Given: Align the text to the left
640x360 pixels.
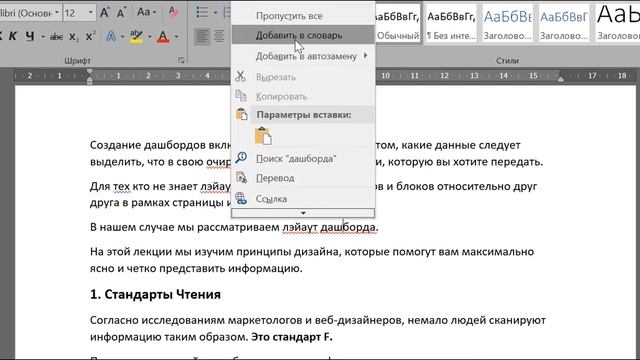Looking at the screenshot, I should 201,37.
